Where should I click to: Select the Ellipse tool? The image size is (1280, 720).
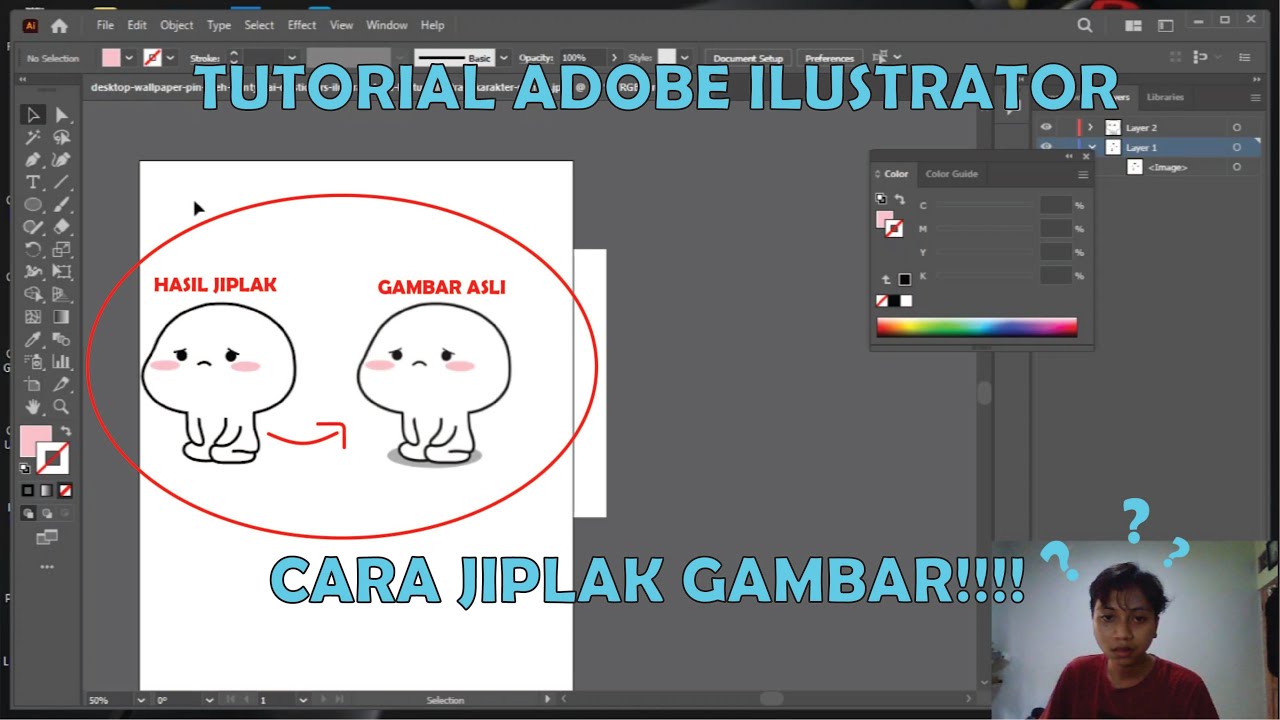33,204
